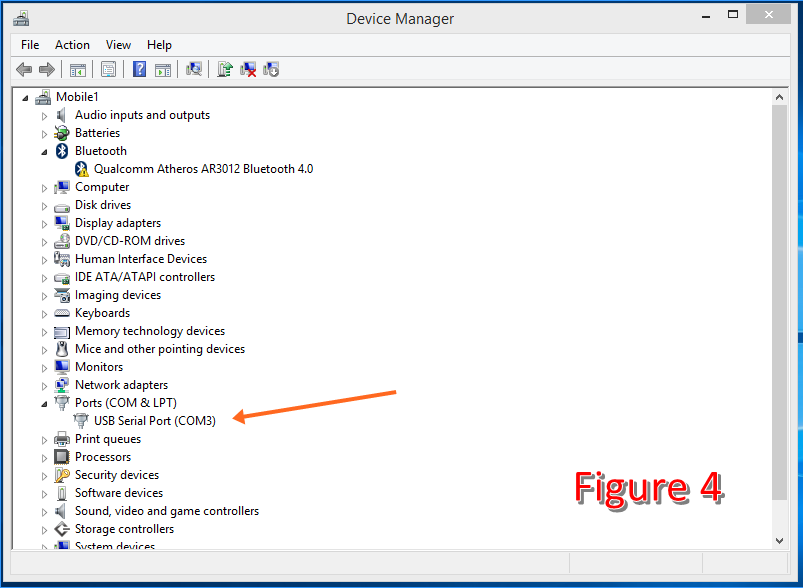Click the Properties toolbar icon
This screenshot has width=803, height=588.
[109, 69]
